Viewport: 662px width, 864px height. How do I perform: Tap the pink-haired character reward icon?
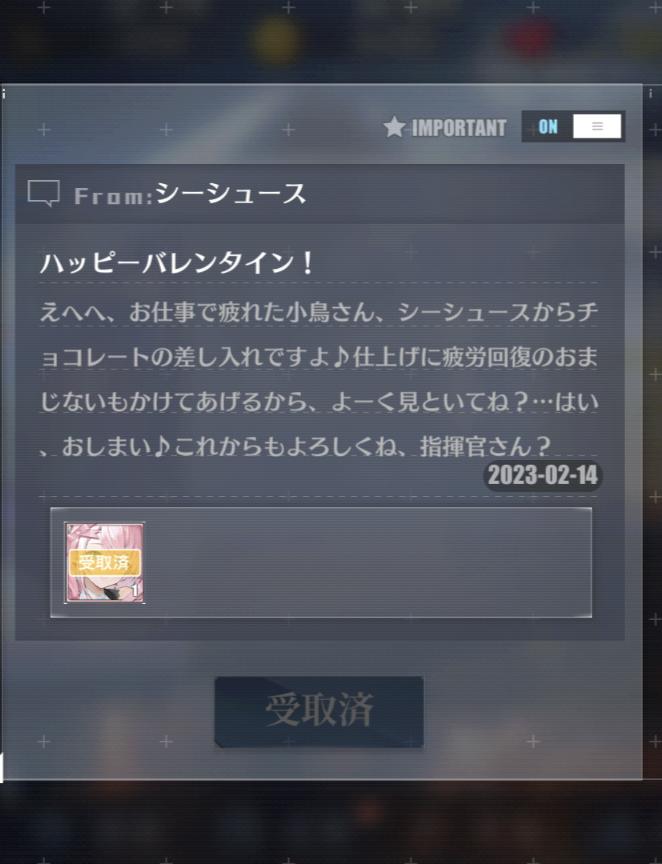tap(105, 563)
